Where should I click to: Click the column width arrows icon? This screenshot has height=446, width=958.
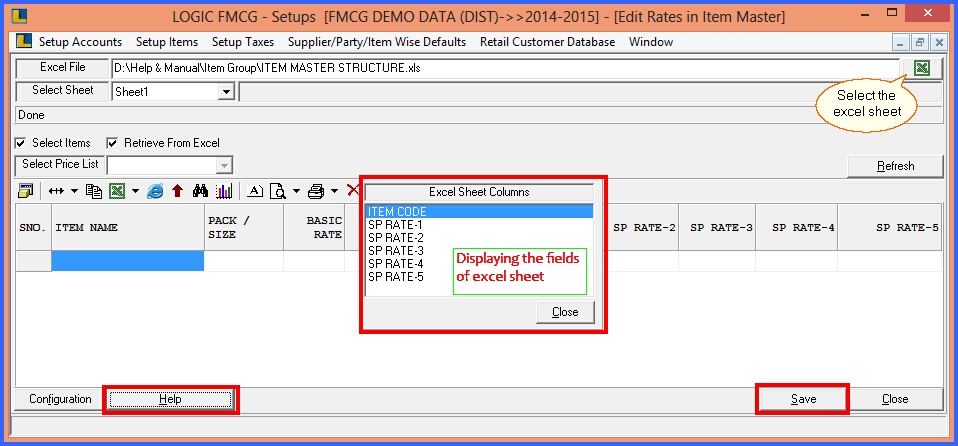tap(56, 191)
